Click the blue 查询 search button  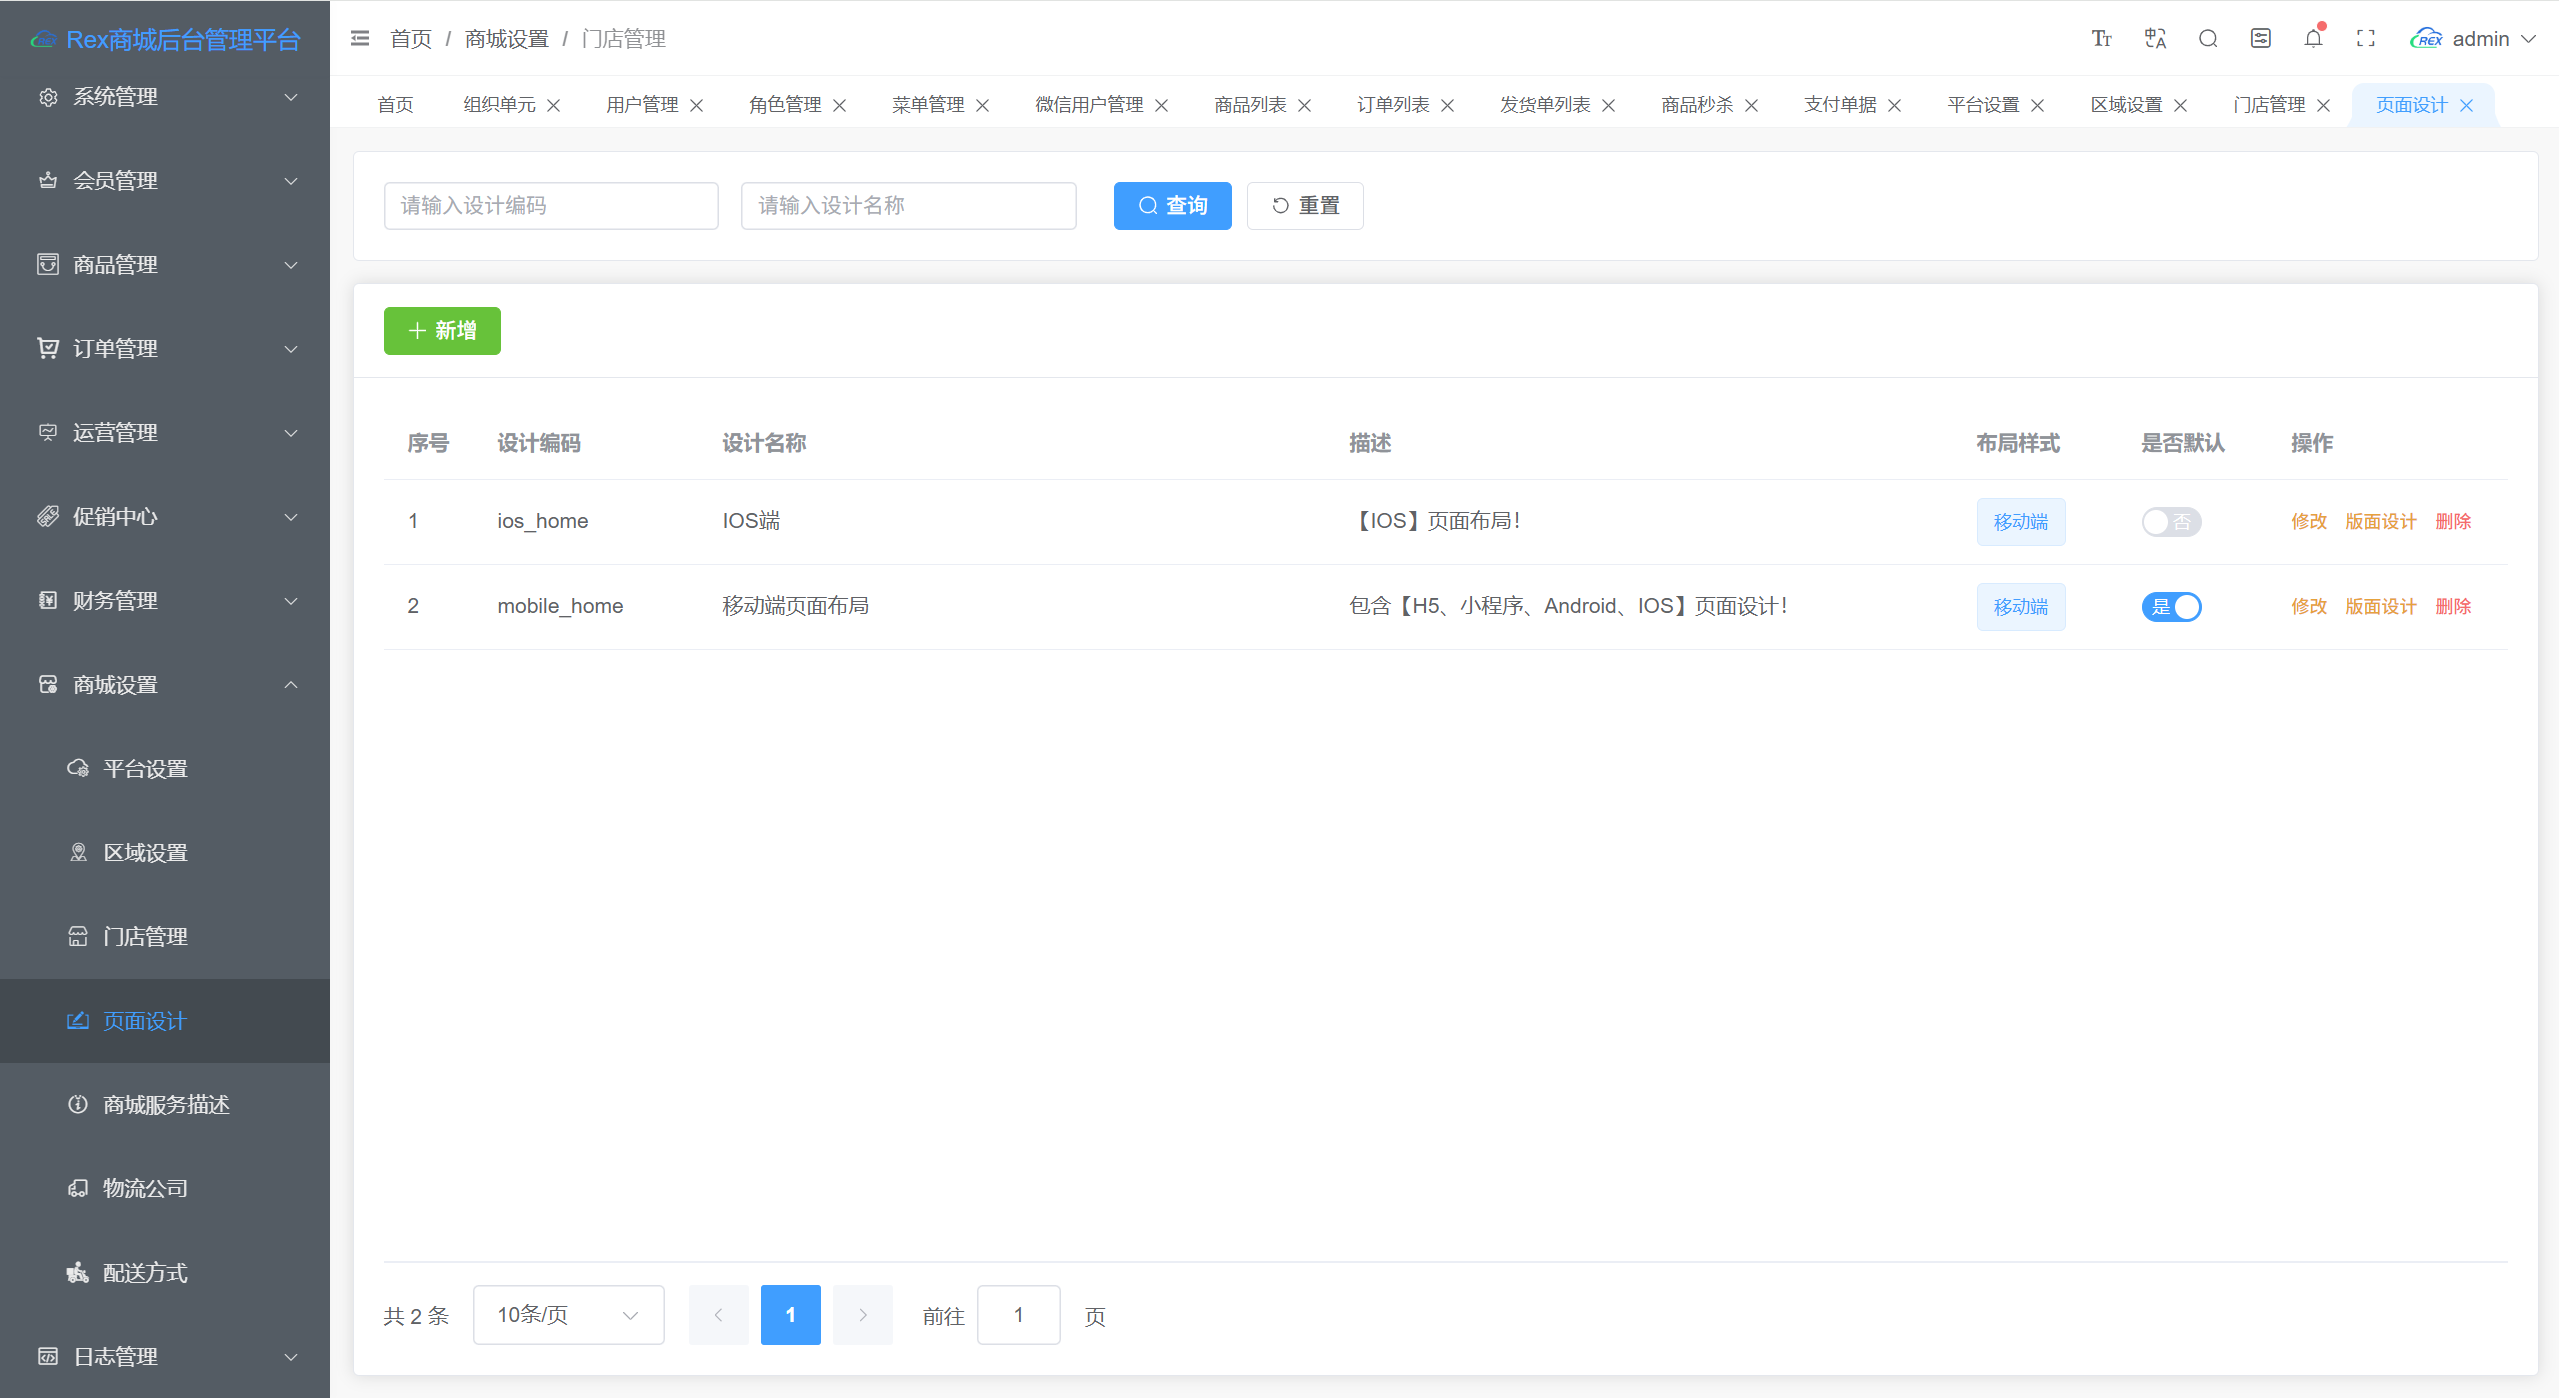pyautogui.click(x=1172, y=206)
